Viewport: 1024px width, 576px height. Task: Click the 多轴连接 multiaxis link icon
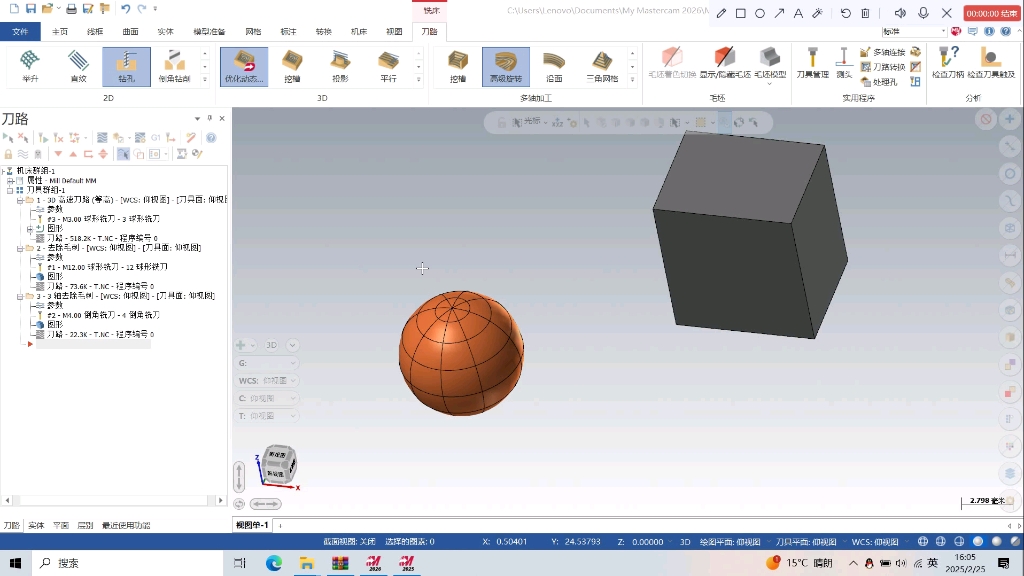pos(882,52)
